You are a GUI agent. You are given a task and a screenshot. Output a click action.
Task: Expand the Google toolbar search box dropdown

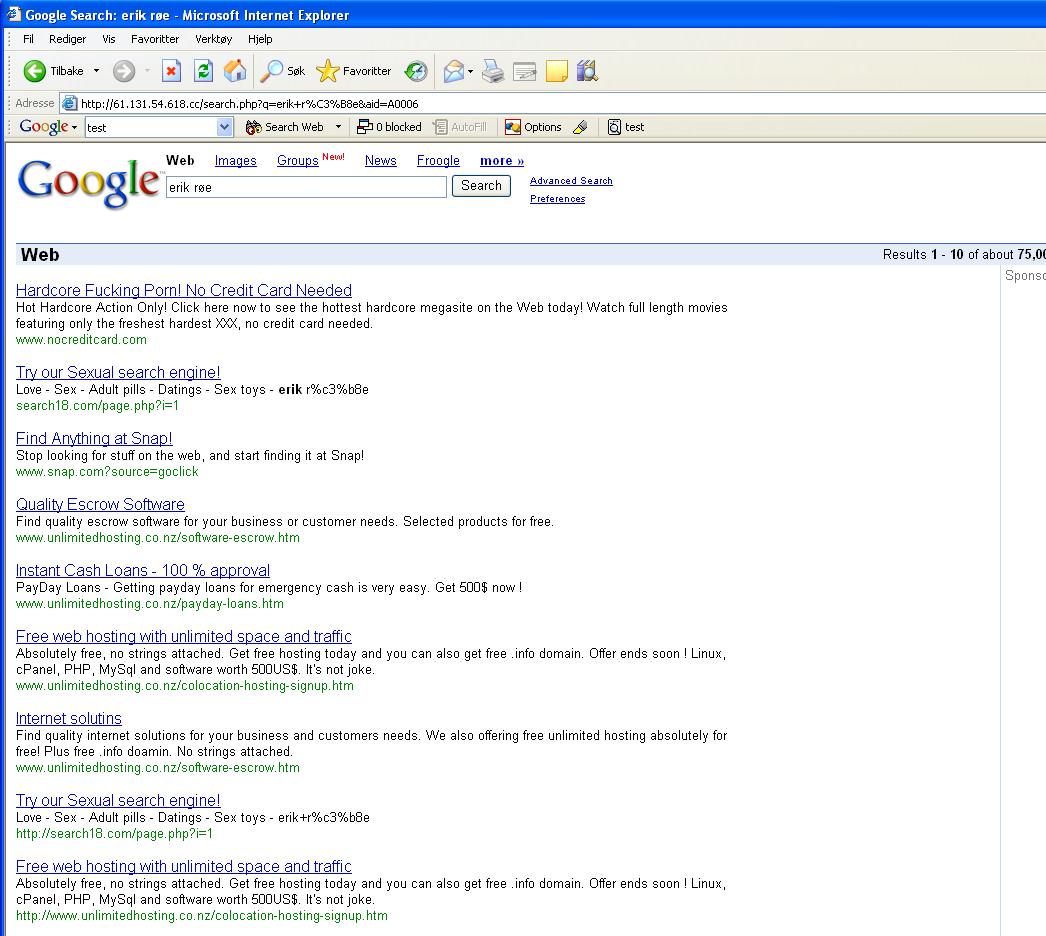[x=225, y=127]
